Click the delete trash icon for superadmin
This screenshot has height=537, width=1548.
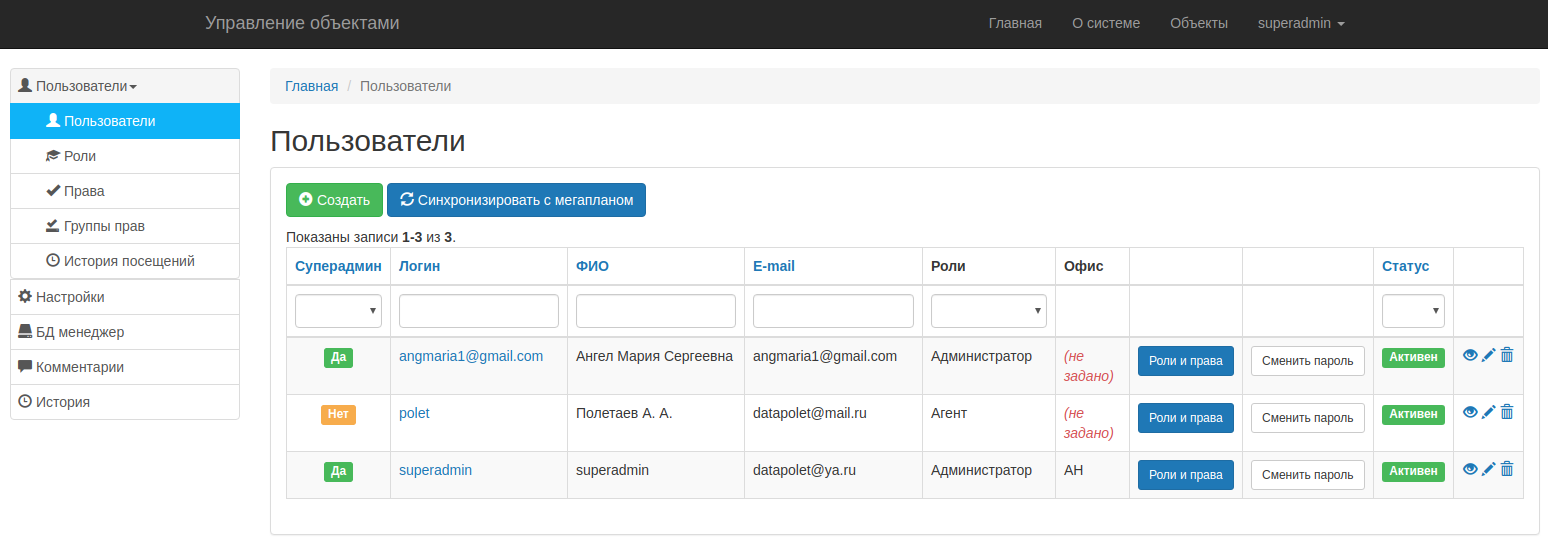pyautogui.click(x=1507, y=469)
